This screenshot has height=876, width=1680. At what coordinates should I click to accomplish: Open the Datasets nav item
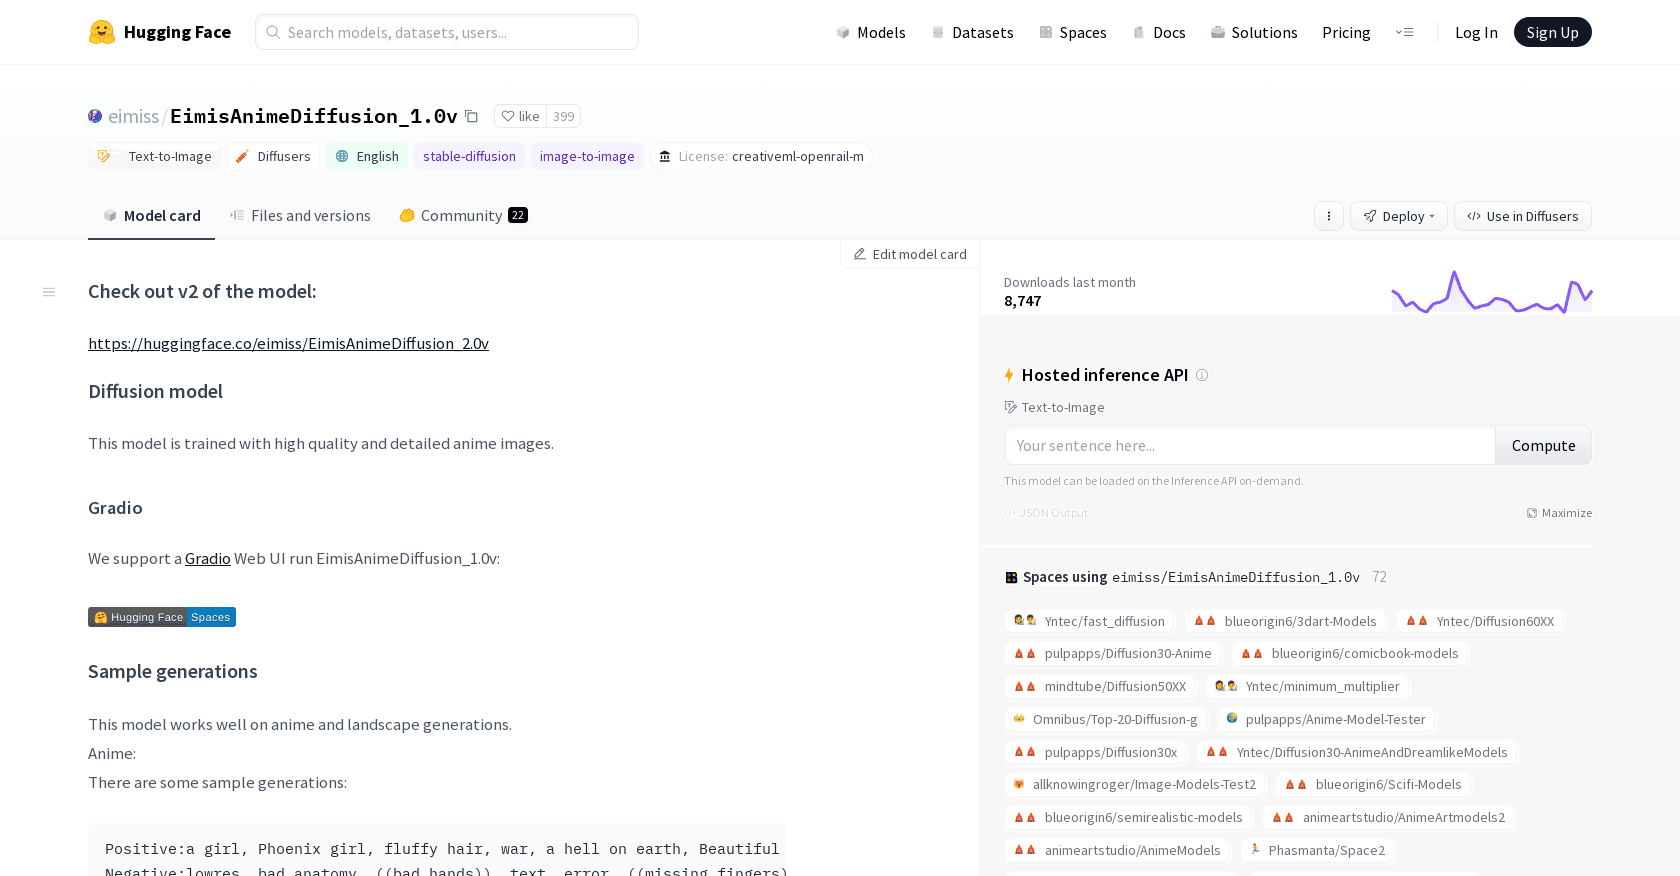972,32
